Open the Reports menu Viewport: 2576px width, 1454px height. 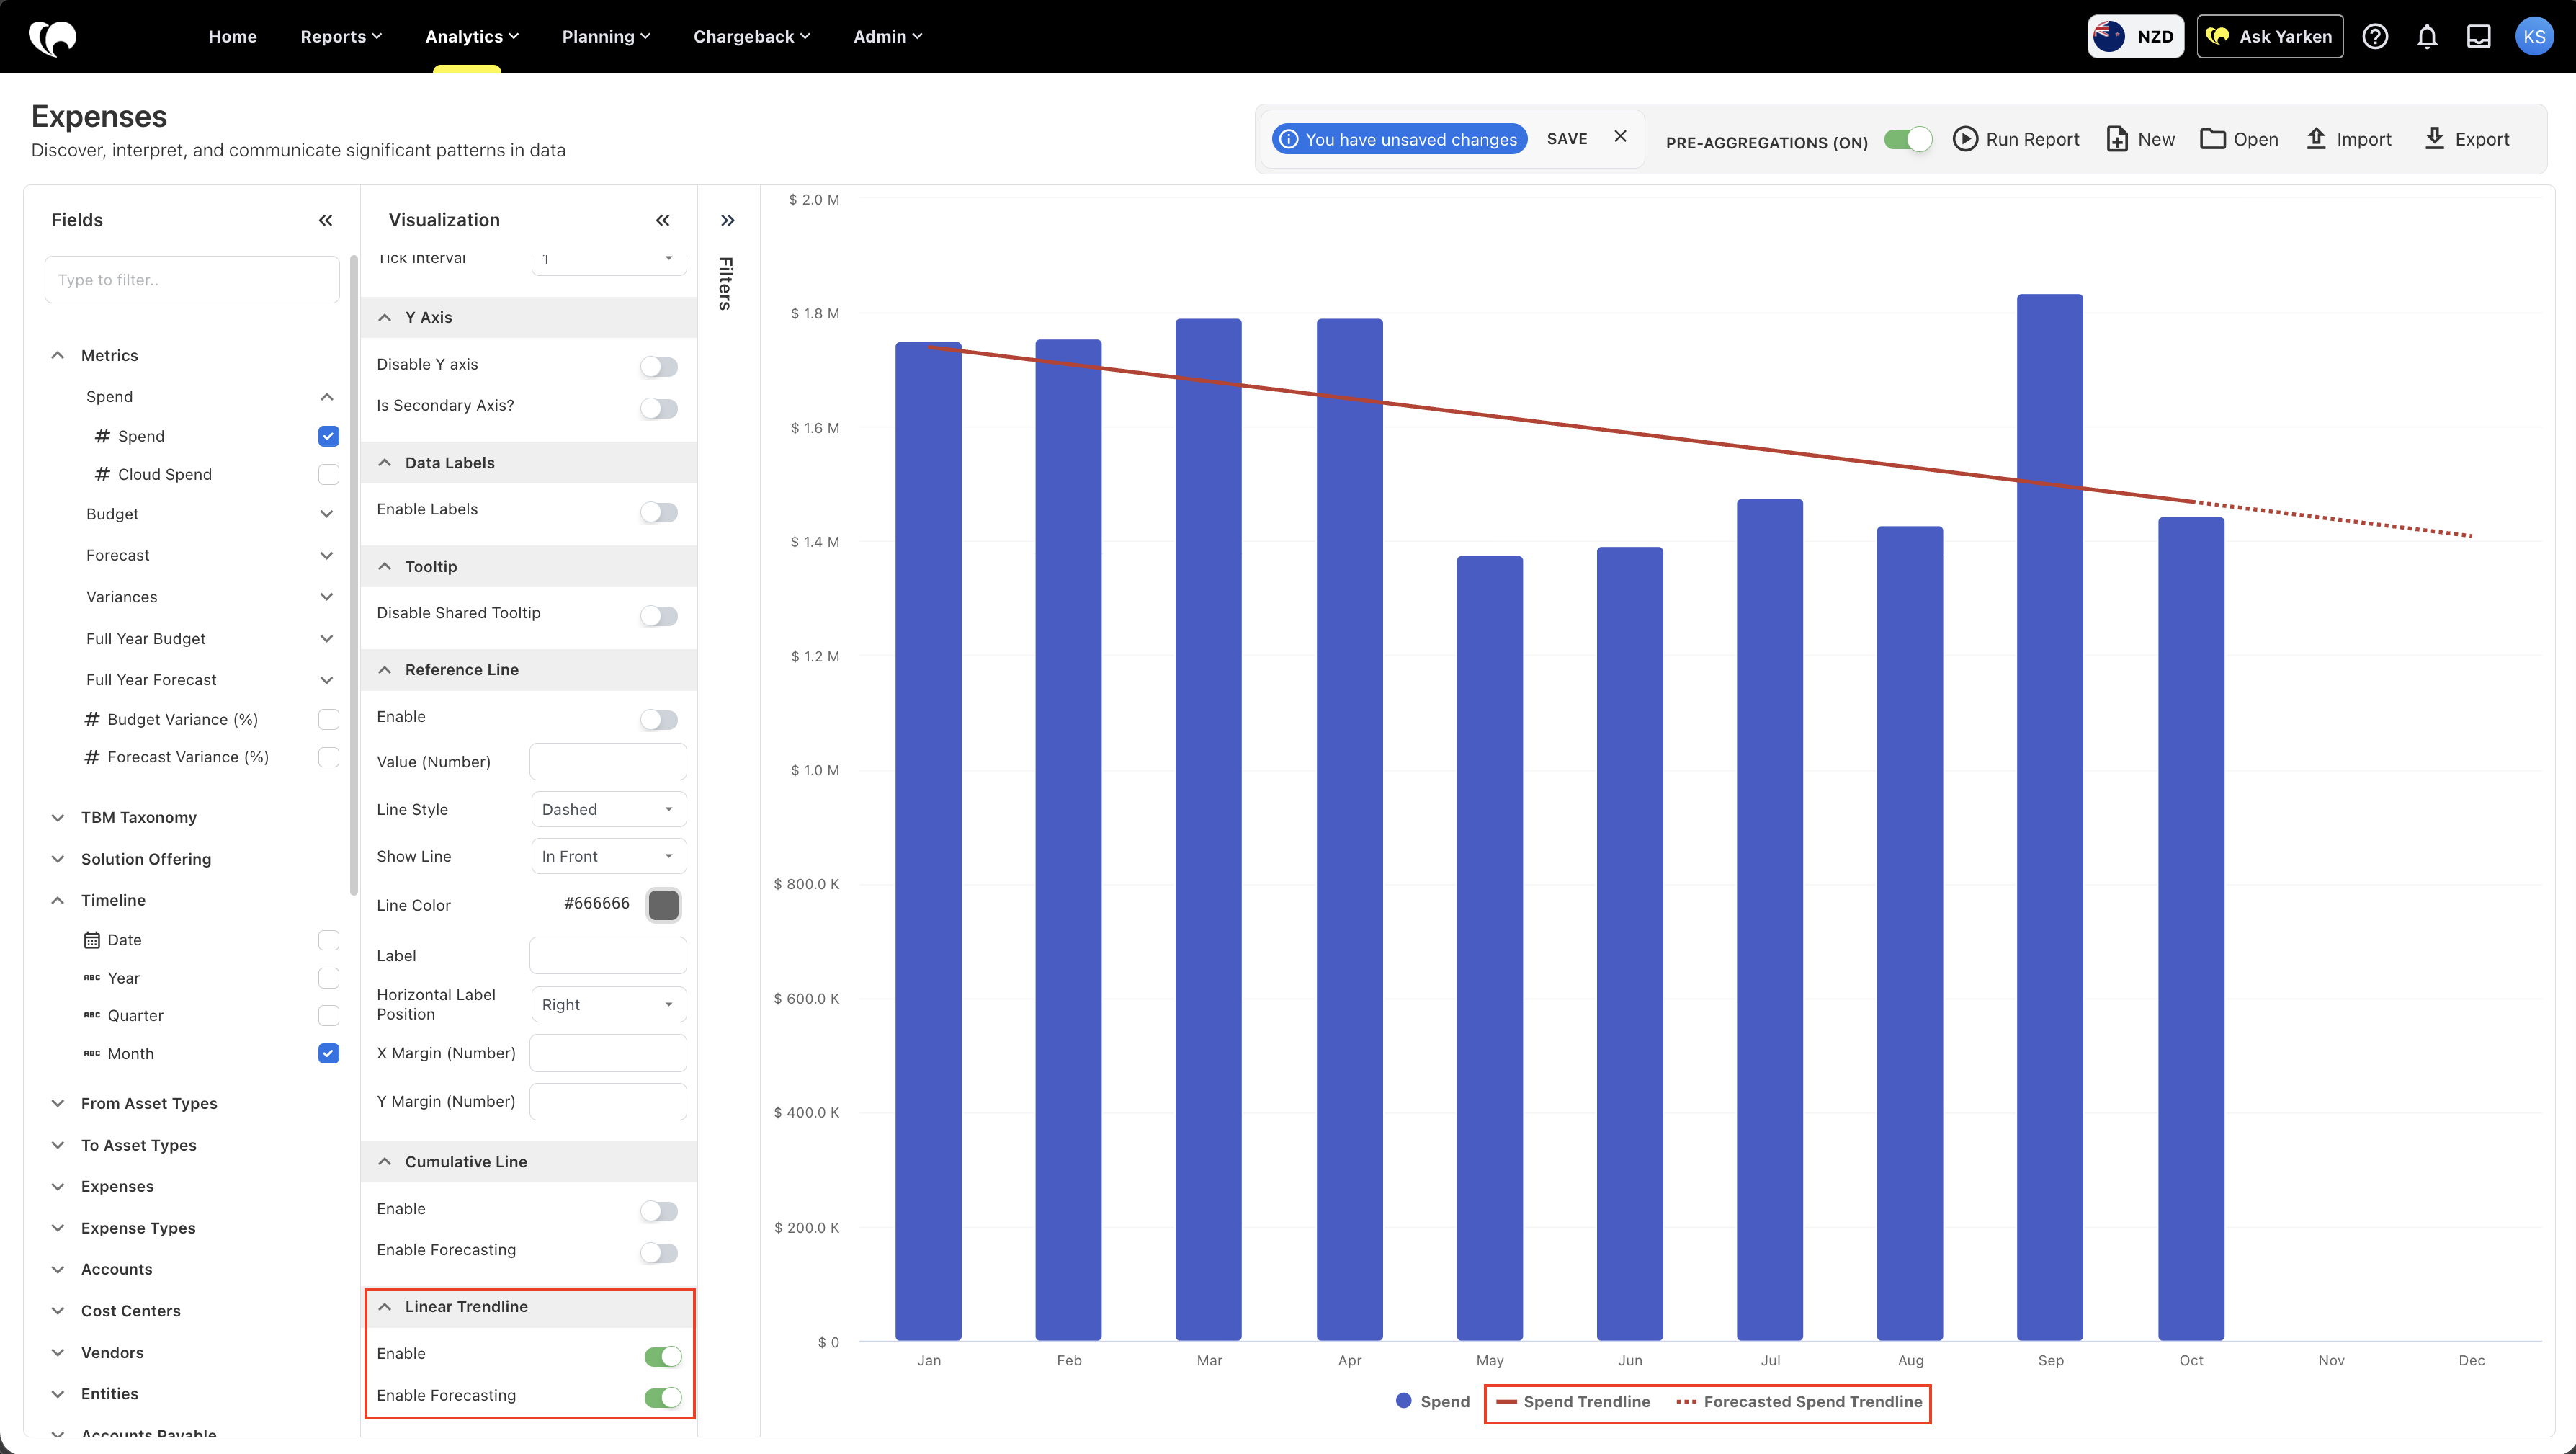pos(341,36)
